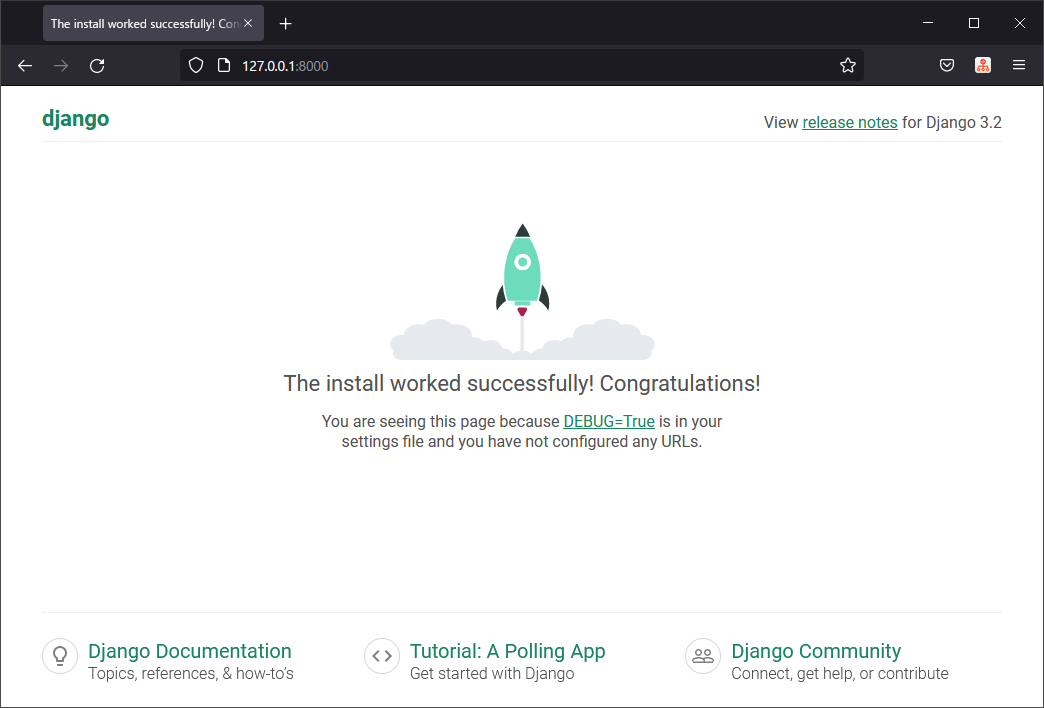The image size is (1044, 708).
Task: Click the django logo heading
Action: pyautogui.click(x=75, y=119)
